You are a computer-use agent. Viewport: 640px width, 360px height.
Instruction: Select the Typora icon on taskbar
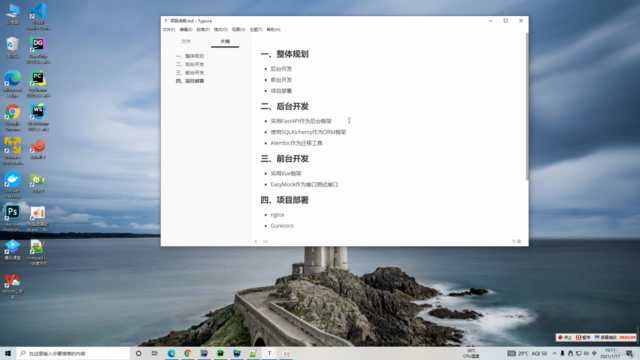(x=269, y=353)
